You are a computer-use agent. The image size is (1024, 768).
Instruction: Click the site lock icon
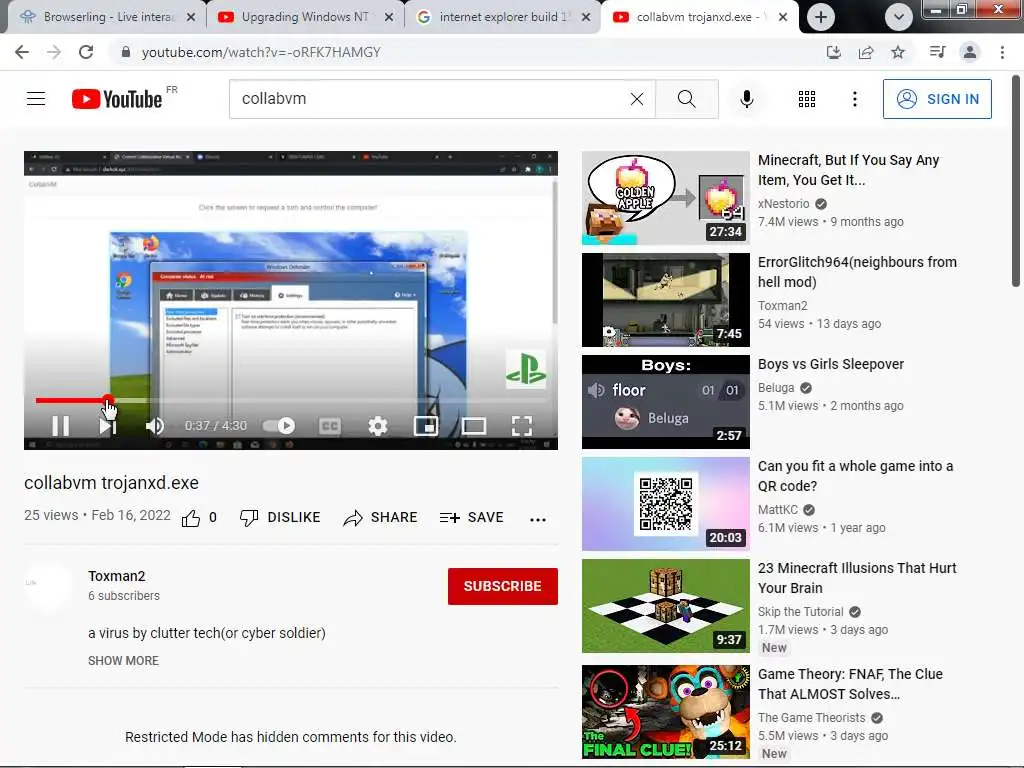pos(126,52)
